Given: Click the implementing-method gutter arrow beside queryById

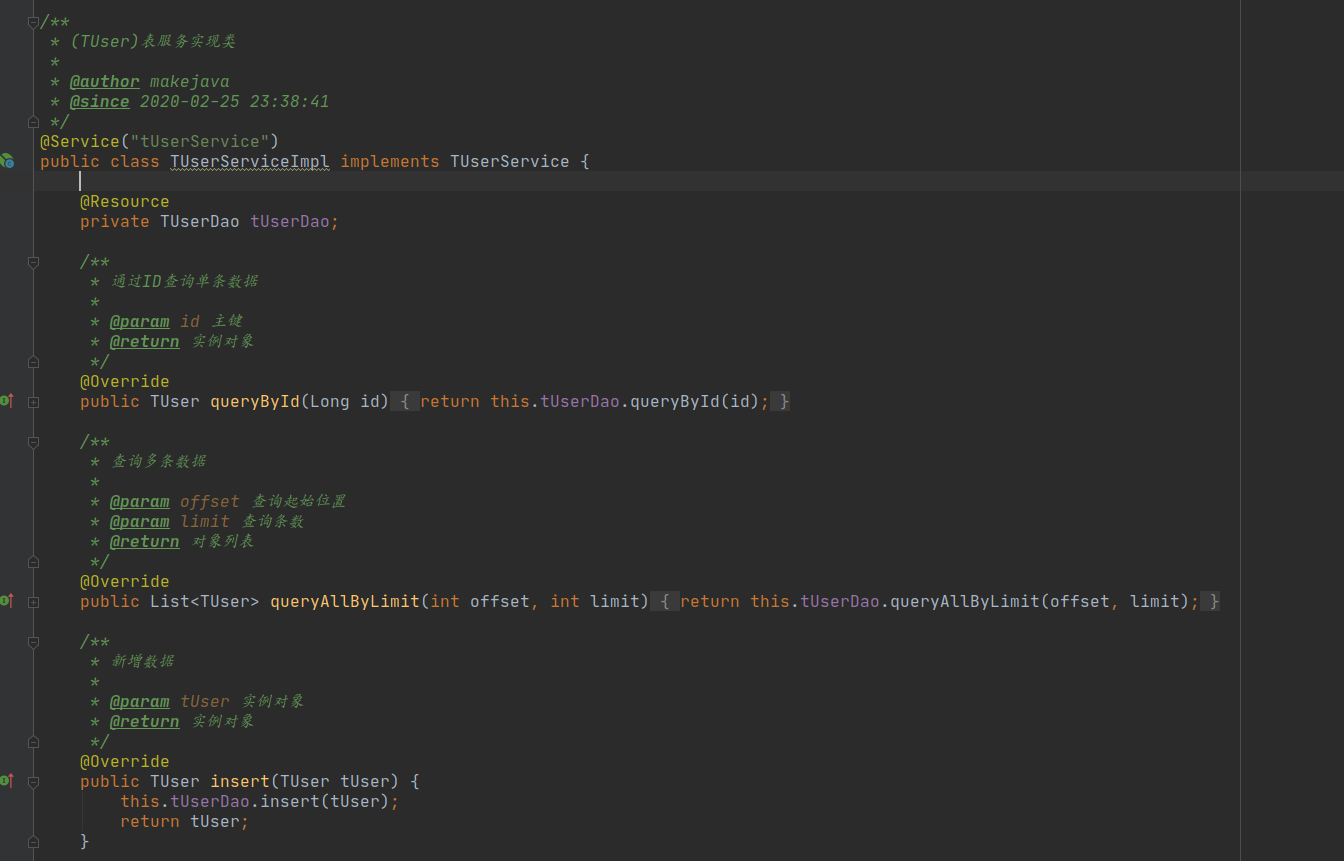Looking at the screenshot, I should pyautogui.click(x=6, y=400).
